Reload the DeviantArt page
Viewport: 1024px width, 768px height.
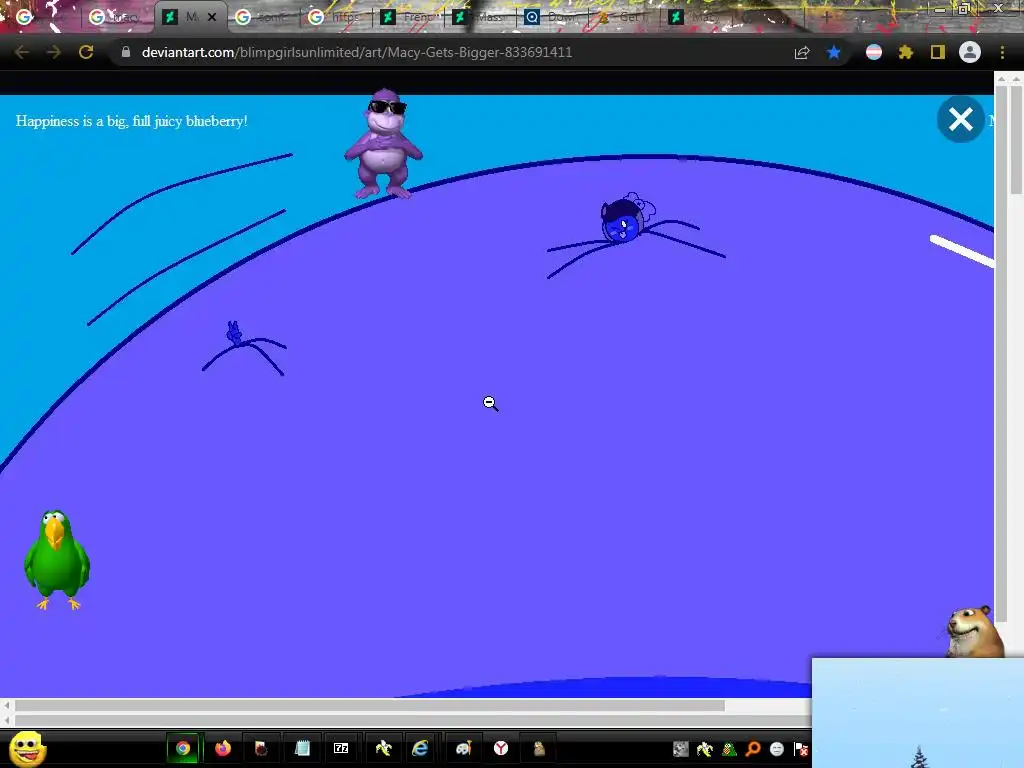(86, 52)
